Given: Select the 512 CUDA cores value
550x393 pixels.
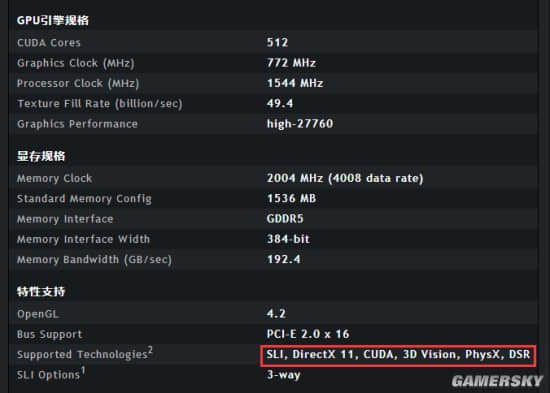Looking at the screenshot, I should point(277,42).
